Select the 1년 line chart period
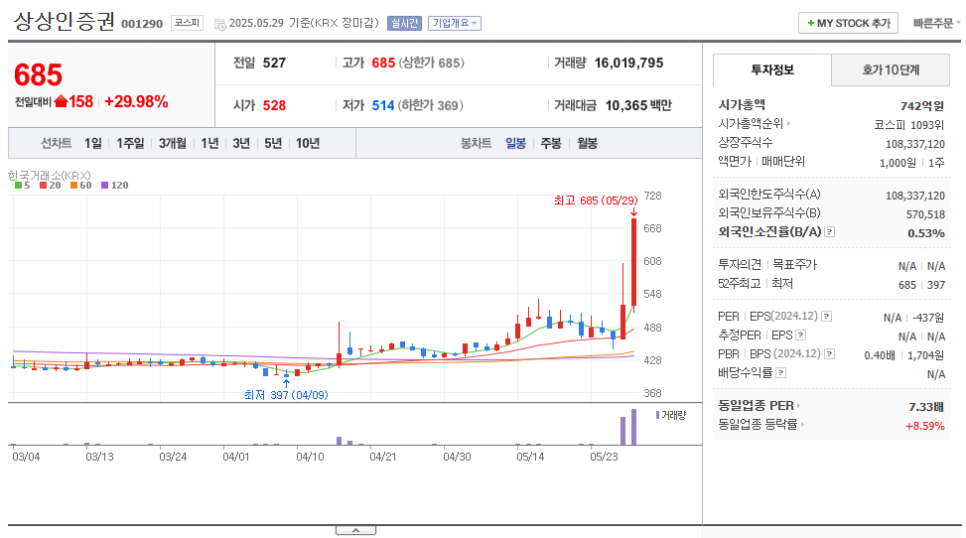Viewport: 966px width, 538px height. click(x=209, y=144)
